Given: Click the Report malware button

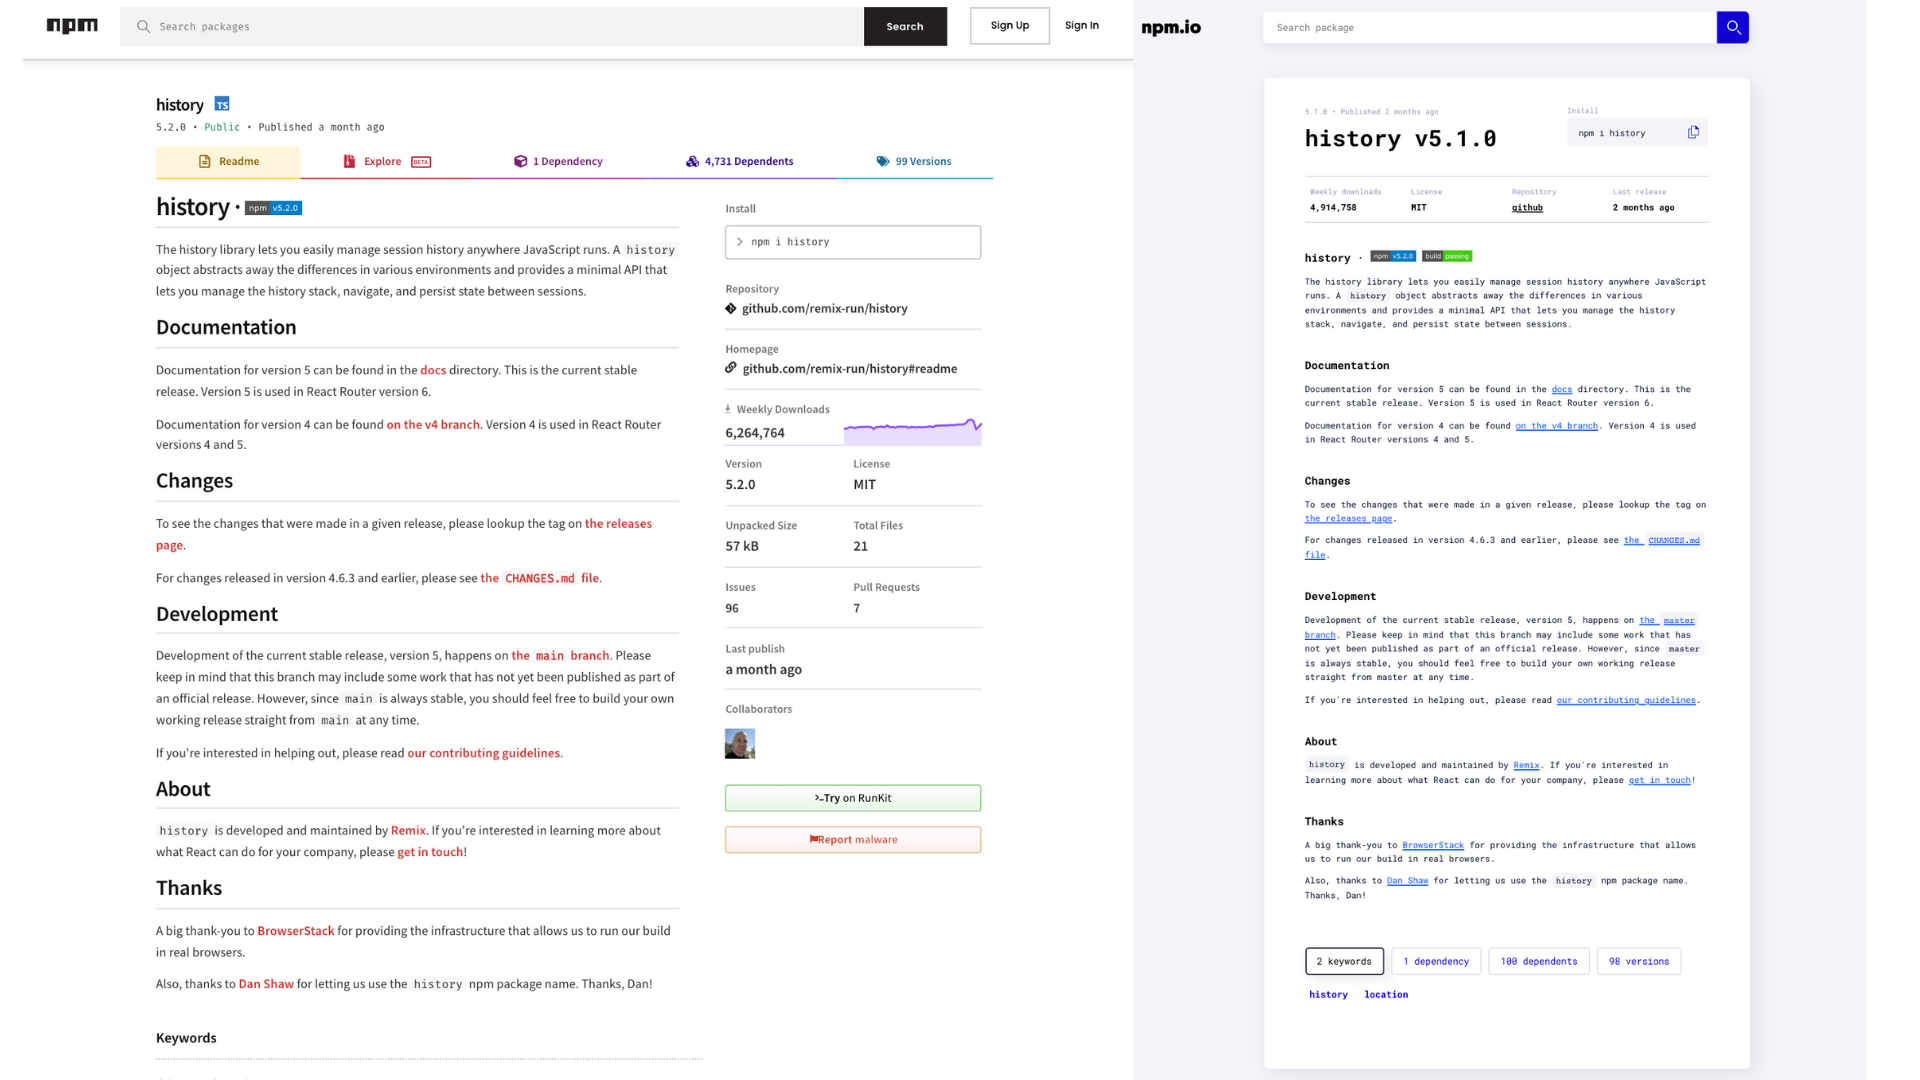Looking at the screenshot, I should (x=853, y=839).
